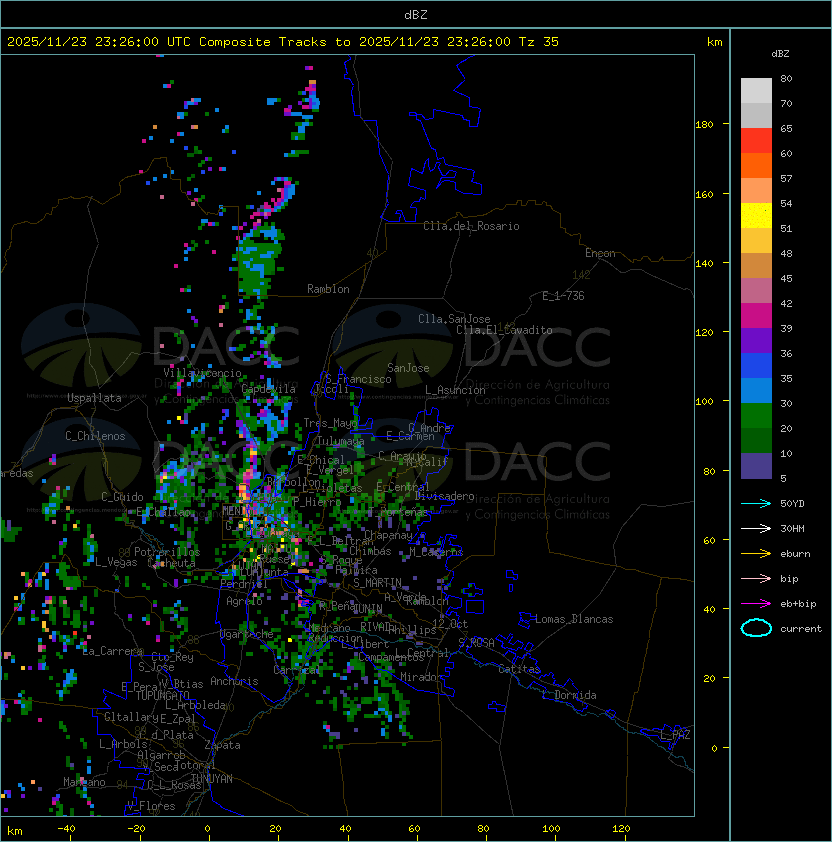Click the 'E_1-736' map label
Viewport: 832px width, 842px height.
tap(563, 296)
